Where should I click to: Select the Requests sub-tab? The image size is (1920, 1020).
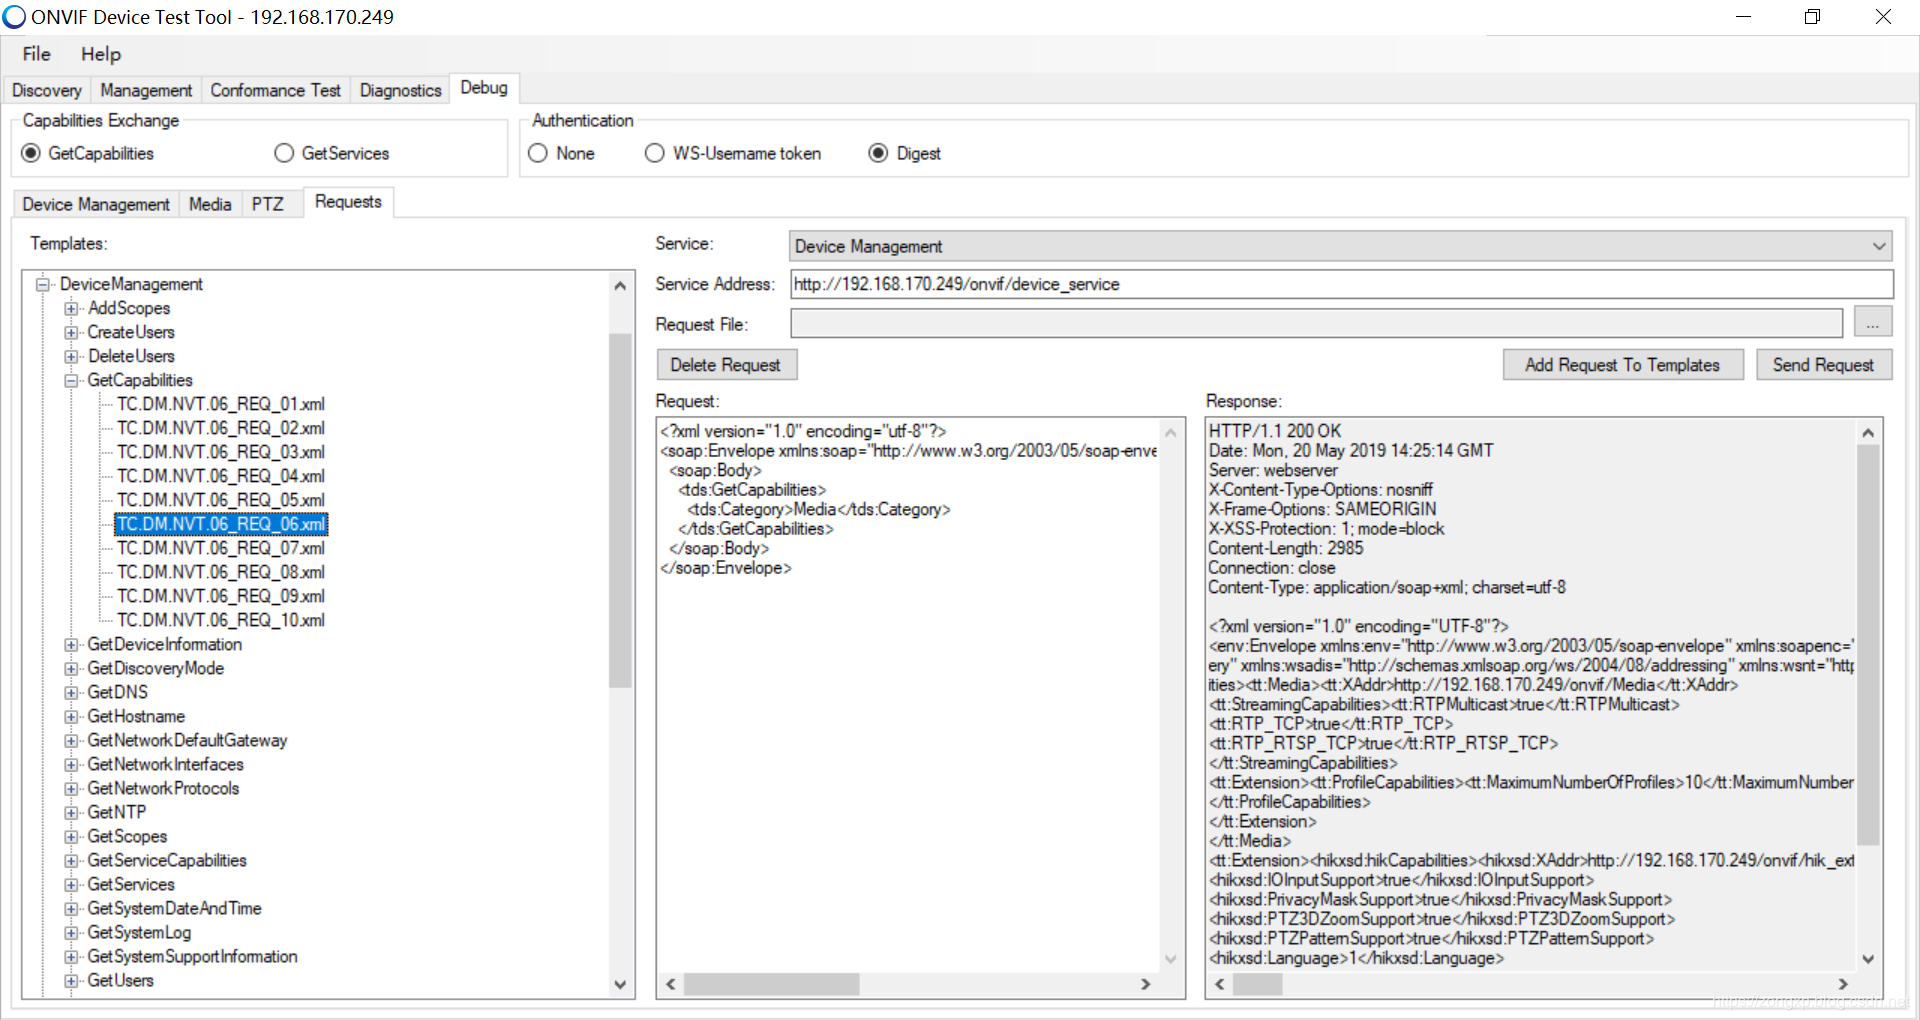coord(348,202)
